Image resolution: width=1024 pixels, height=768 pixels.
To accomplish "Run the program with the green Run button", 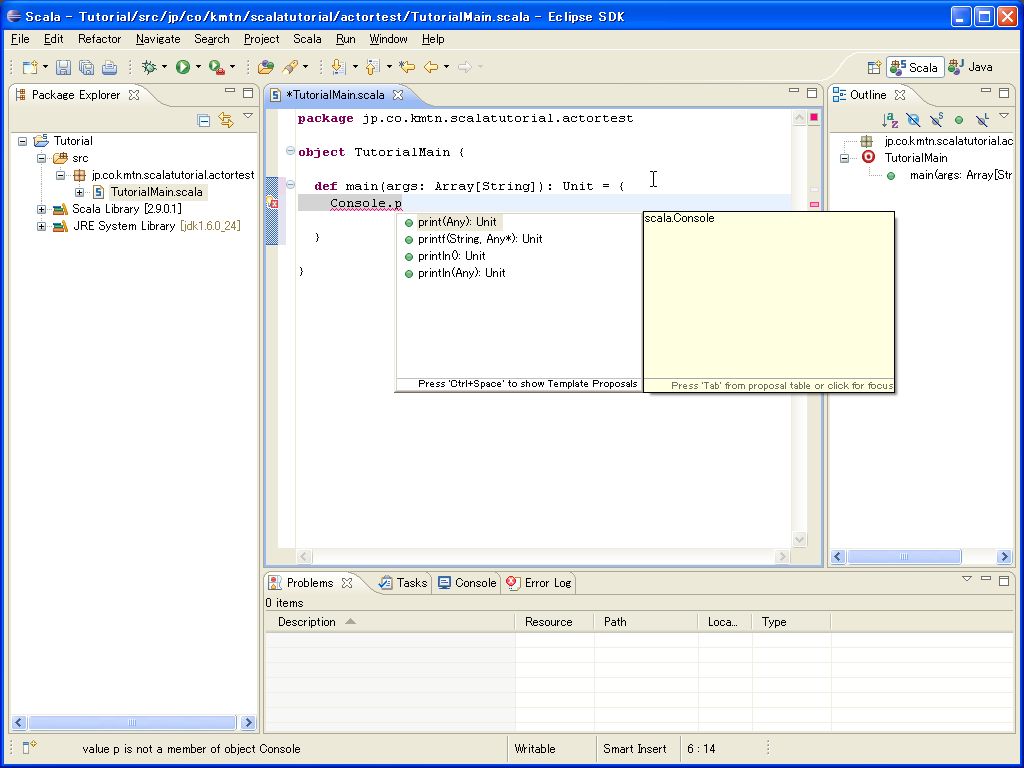I will coord(183,67).
